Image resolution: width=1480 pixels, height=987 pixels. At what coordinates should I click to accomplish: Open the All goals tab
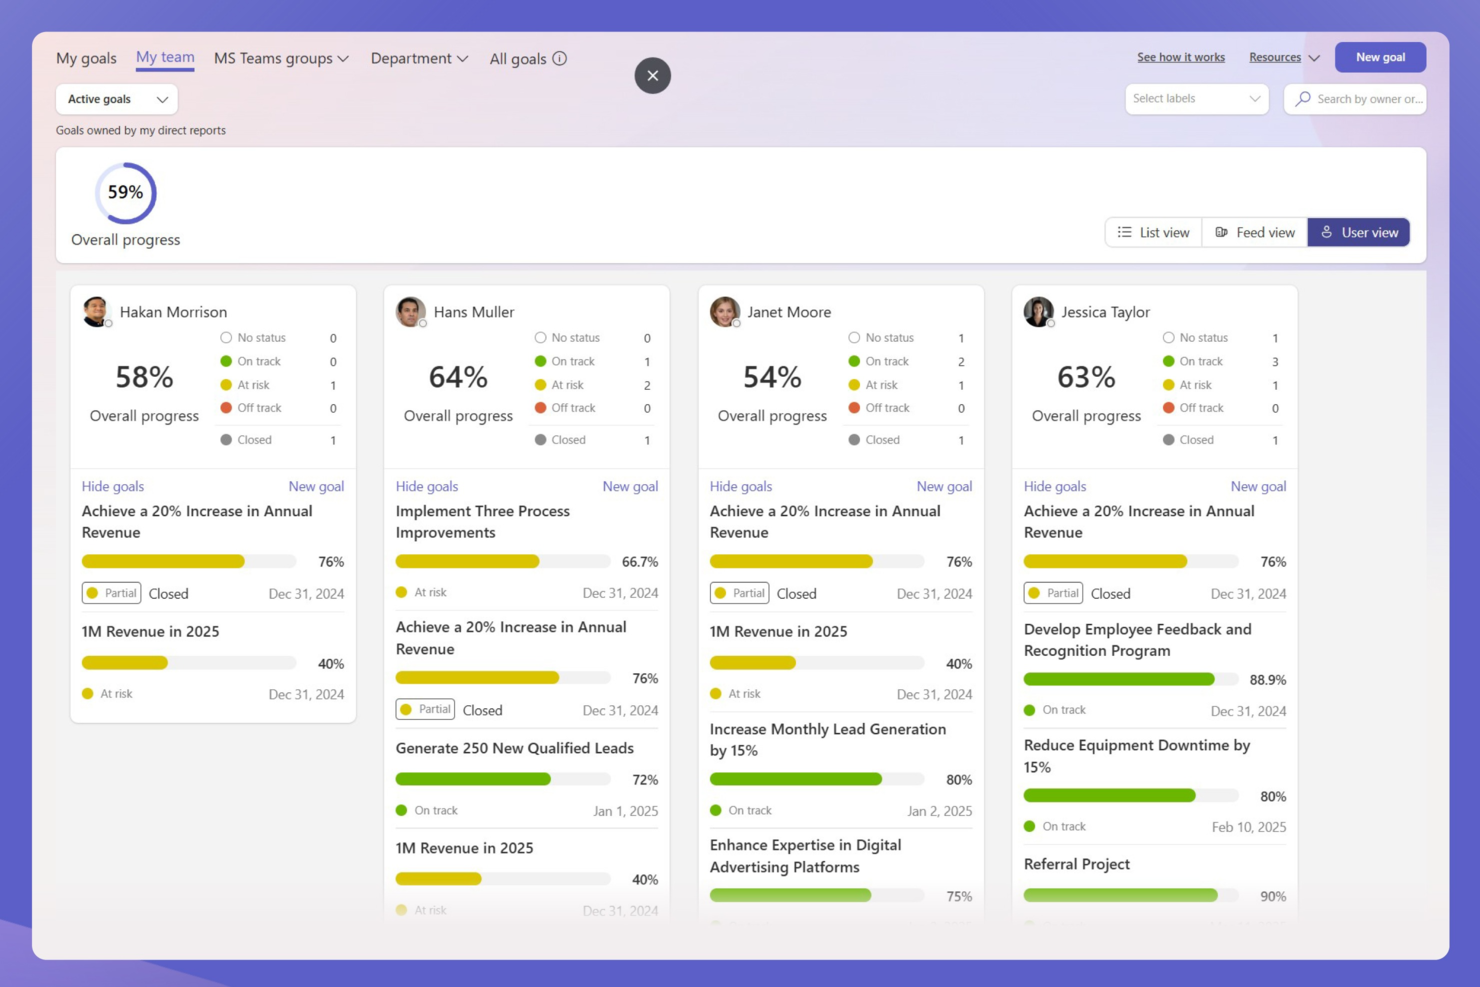click(518, 59)
